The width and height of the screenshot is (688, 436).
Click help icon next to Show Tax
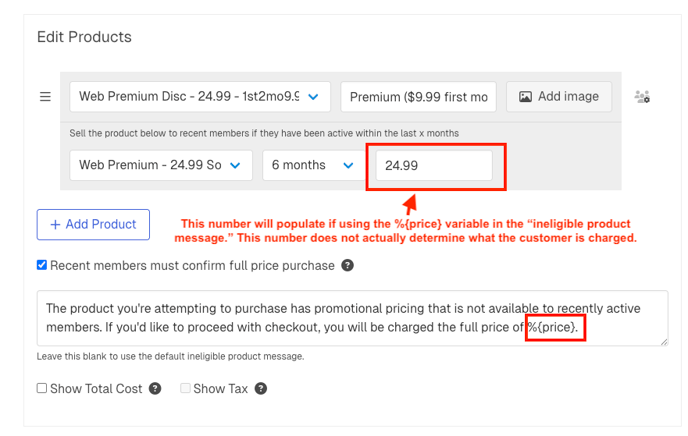259,389
